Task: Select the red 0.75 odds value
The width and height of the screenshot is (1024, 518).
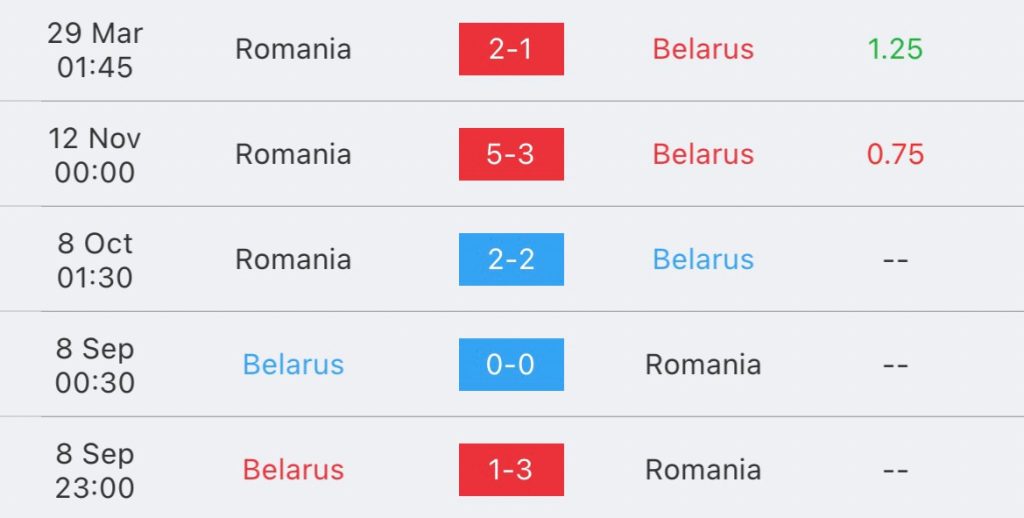Action: (895, 154)
